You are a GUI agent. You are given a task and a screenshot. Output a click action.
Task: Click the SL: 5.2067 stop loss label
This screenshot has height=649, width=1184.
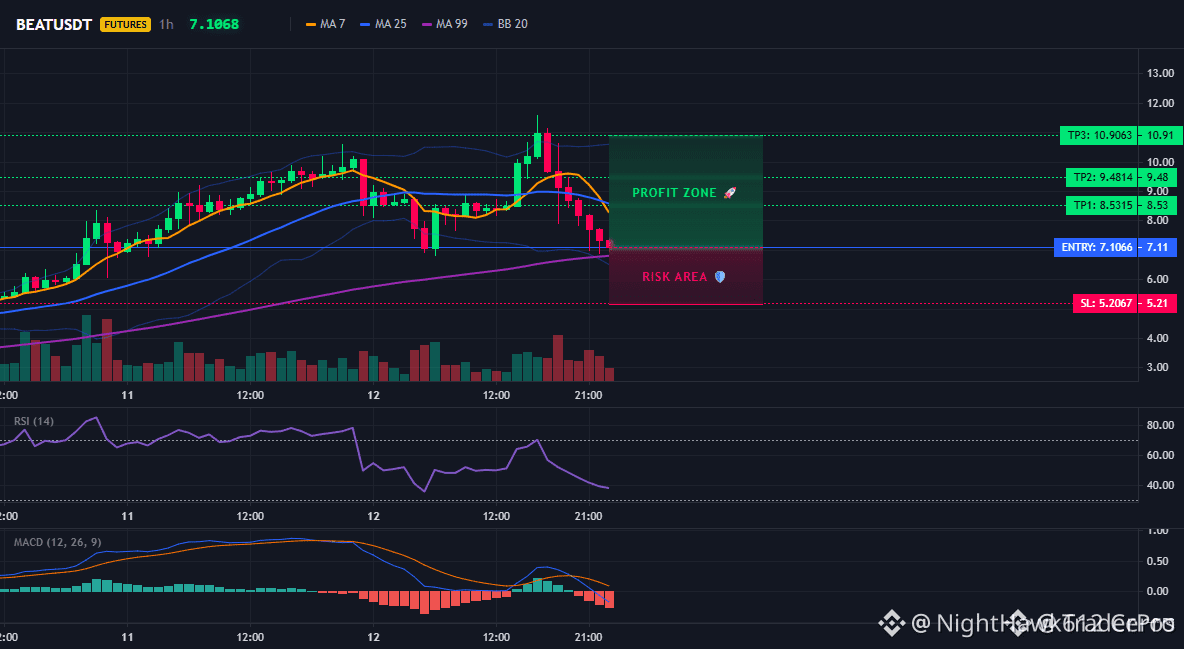click(1104, 303)
